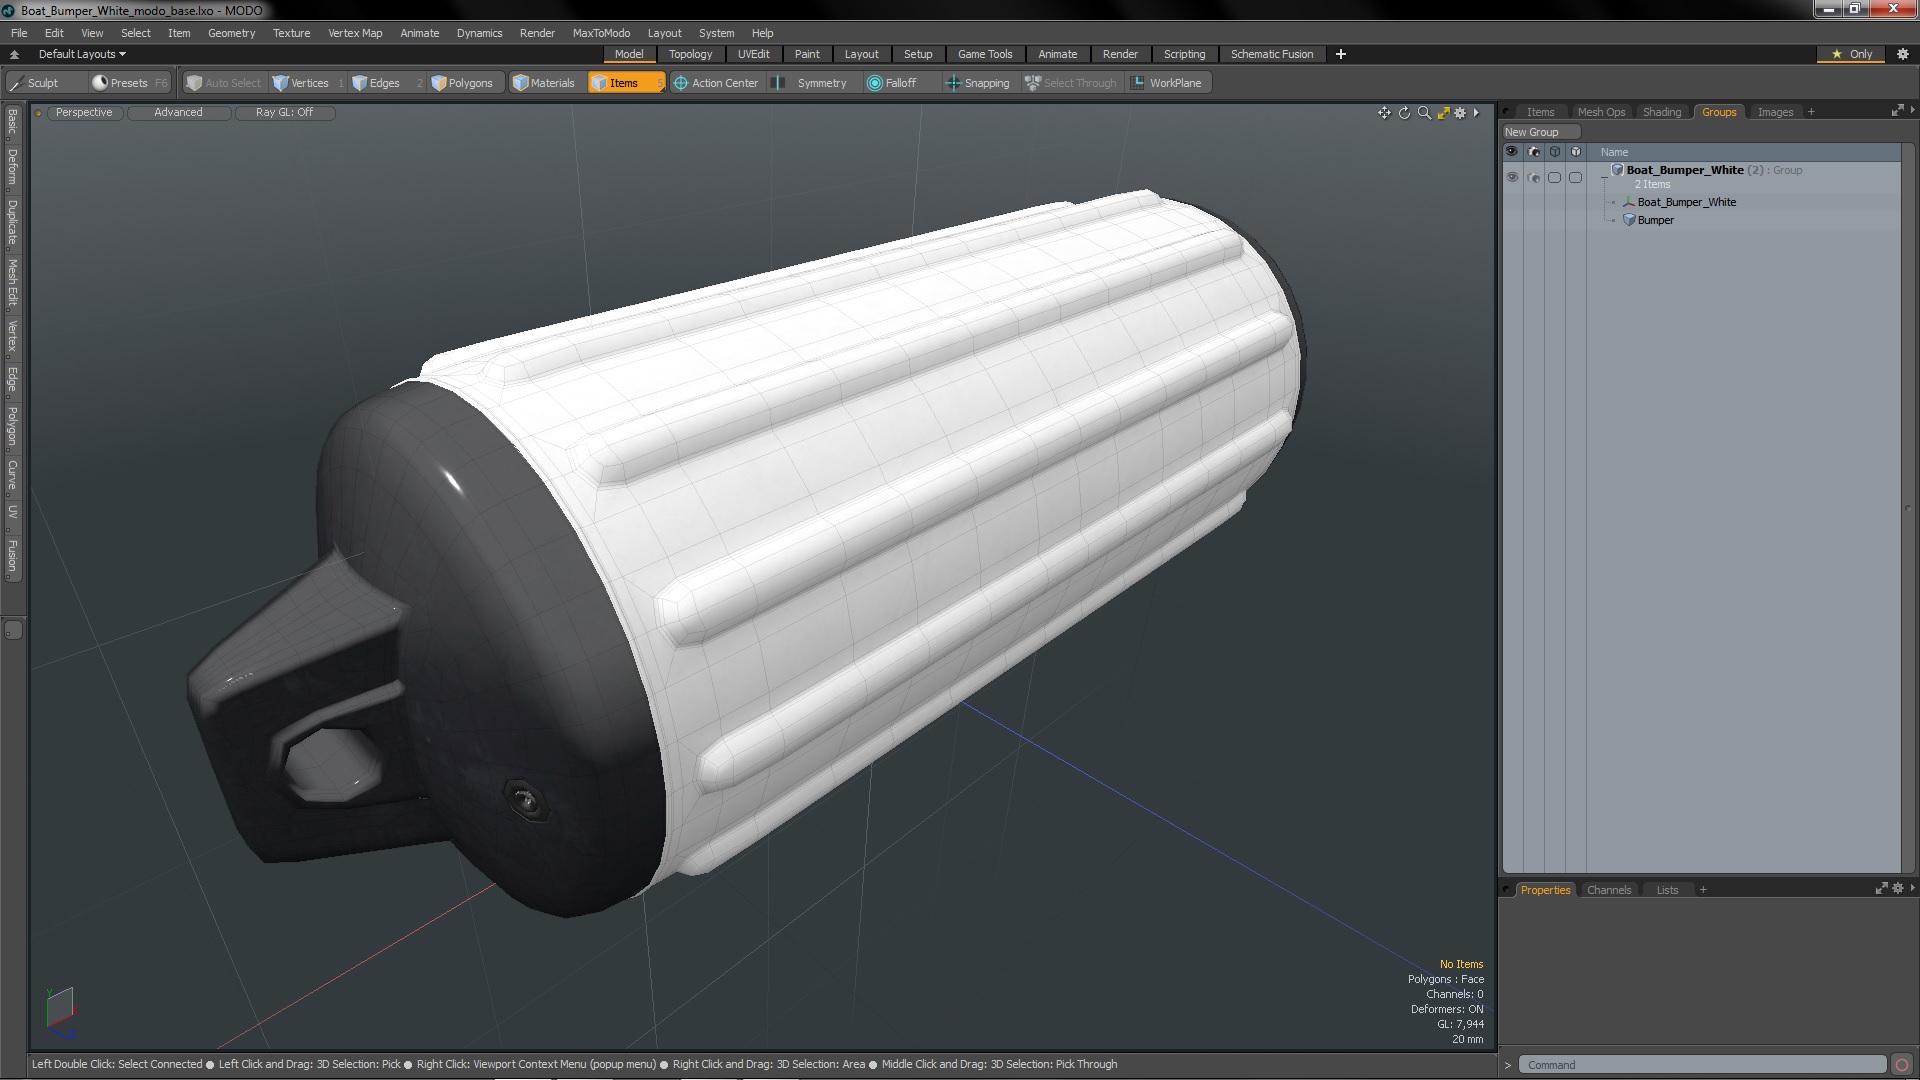Click the viewport pan move icon
The height and width of the screenshot is (1080, 1920).
tap(1384, 113)
